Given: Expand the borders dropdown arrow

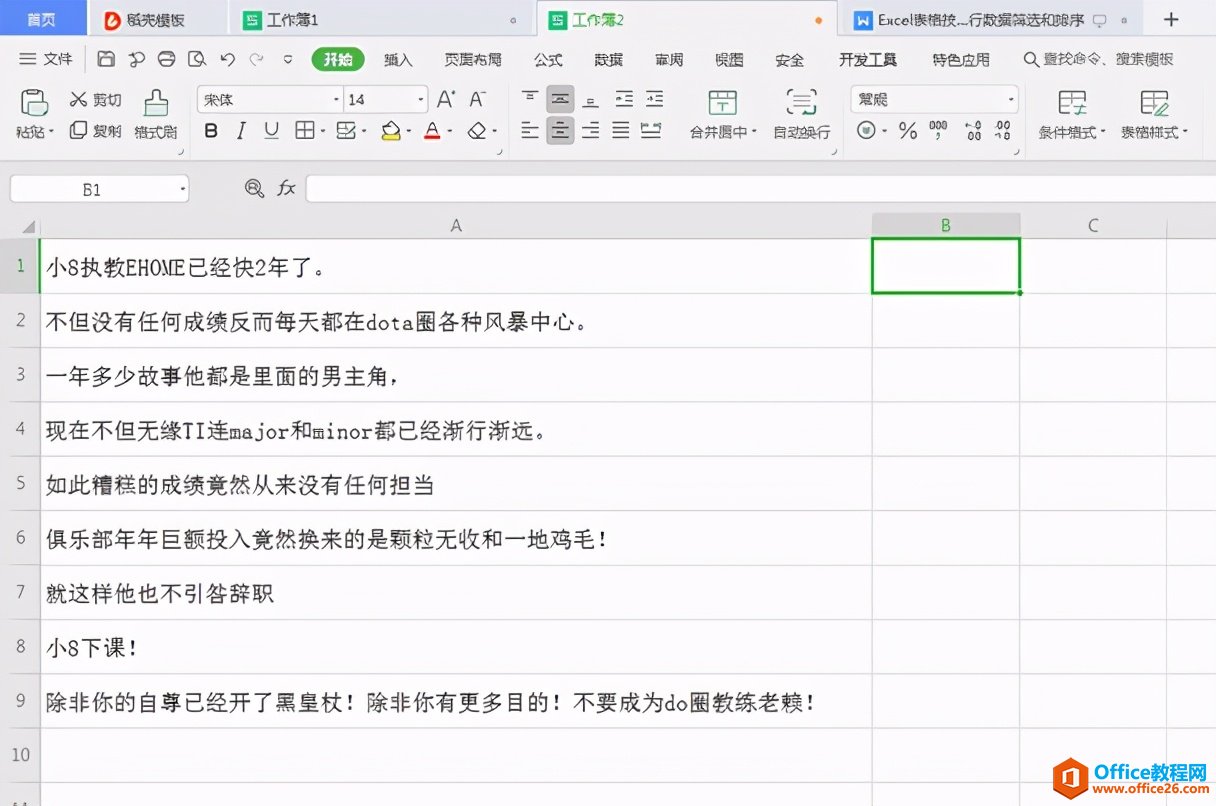Looking at the screenshot, I should 322,131.
